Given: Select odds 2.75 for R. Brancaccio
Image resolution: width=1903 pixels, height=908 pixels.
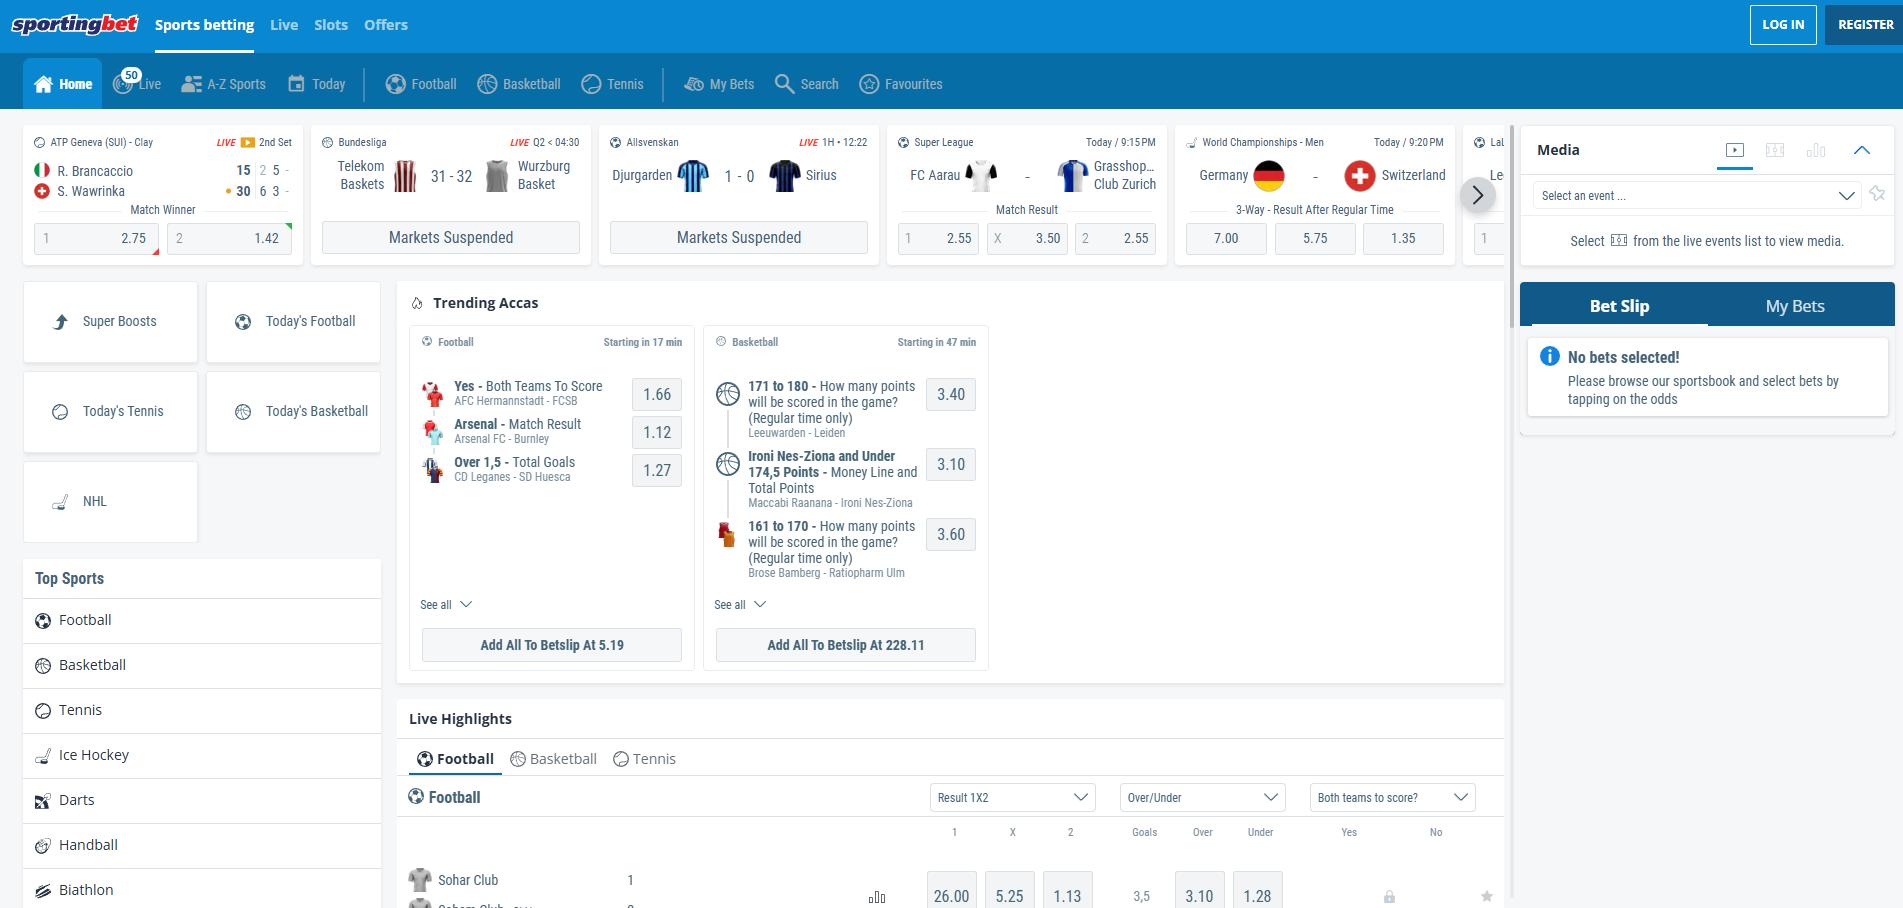Looking at the screenshot, I should point(97,238).
